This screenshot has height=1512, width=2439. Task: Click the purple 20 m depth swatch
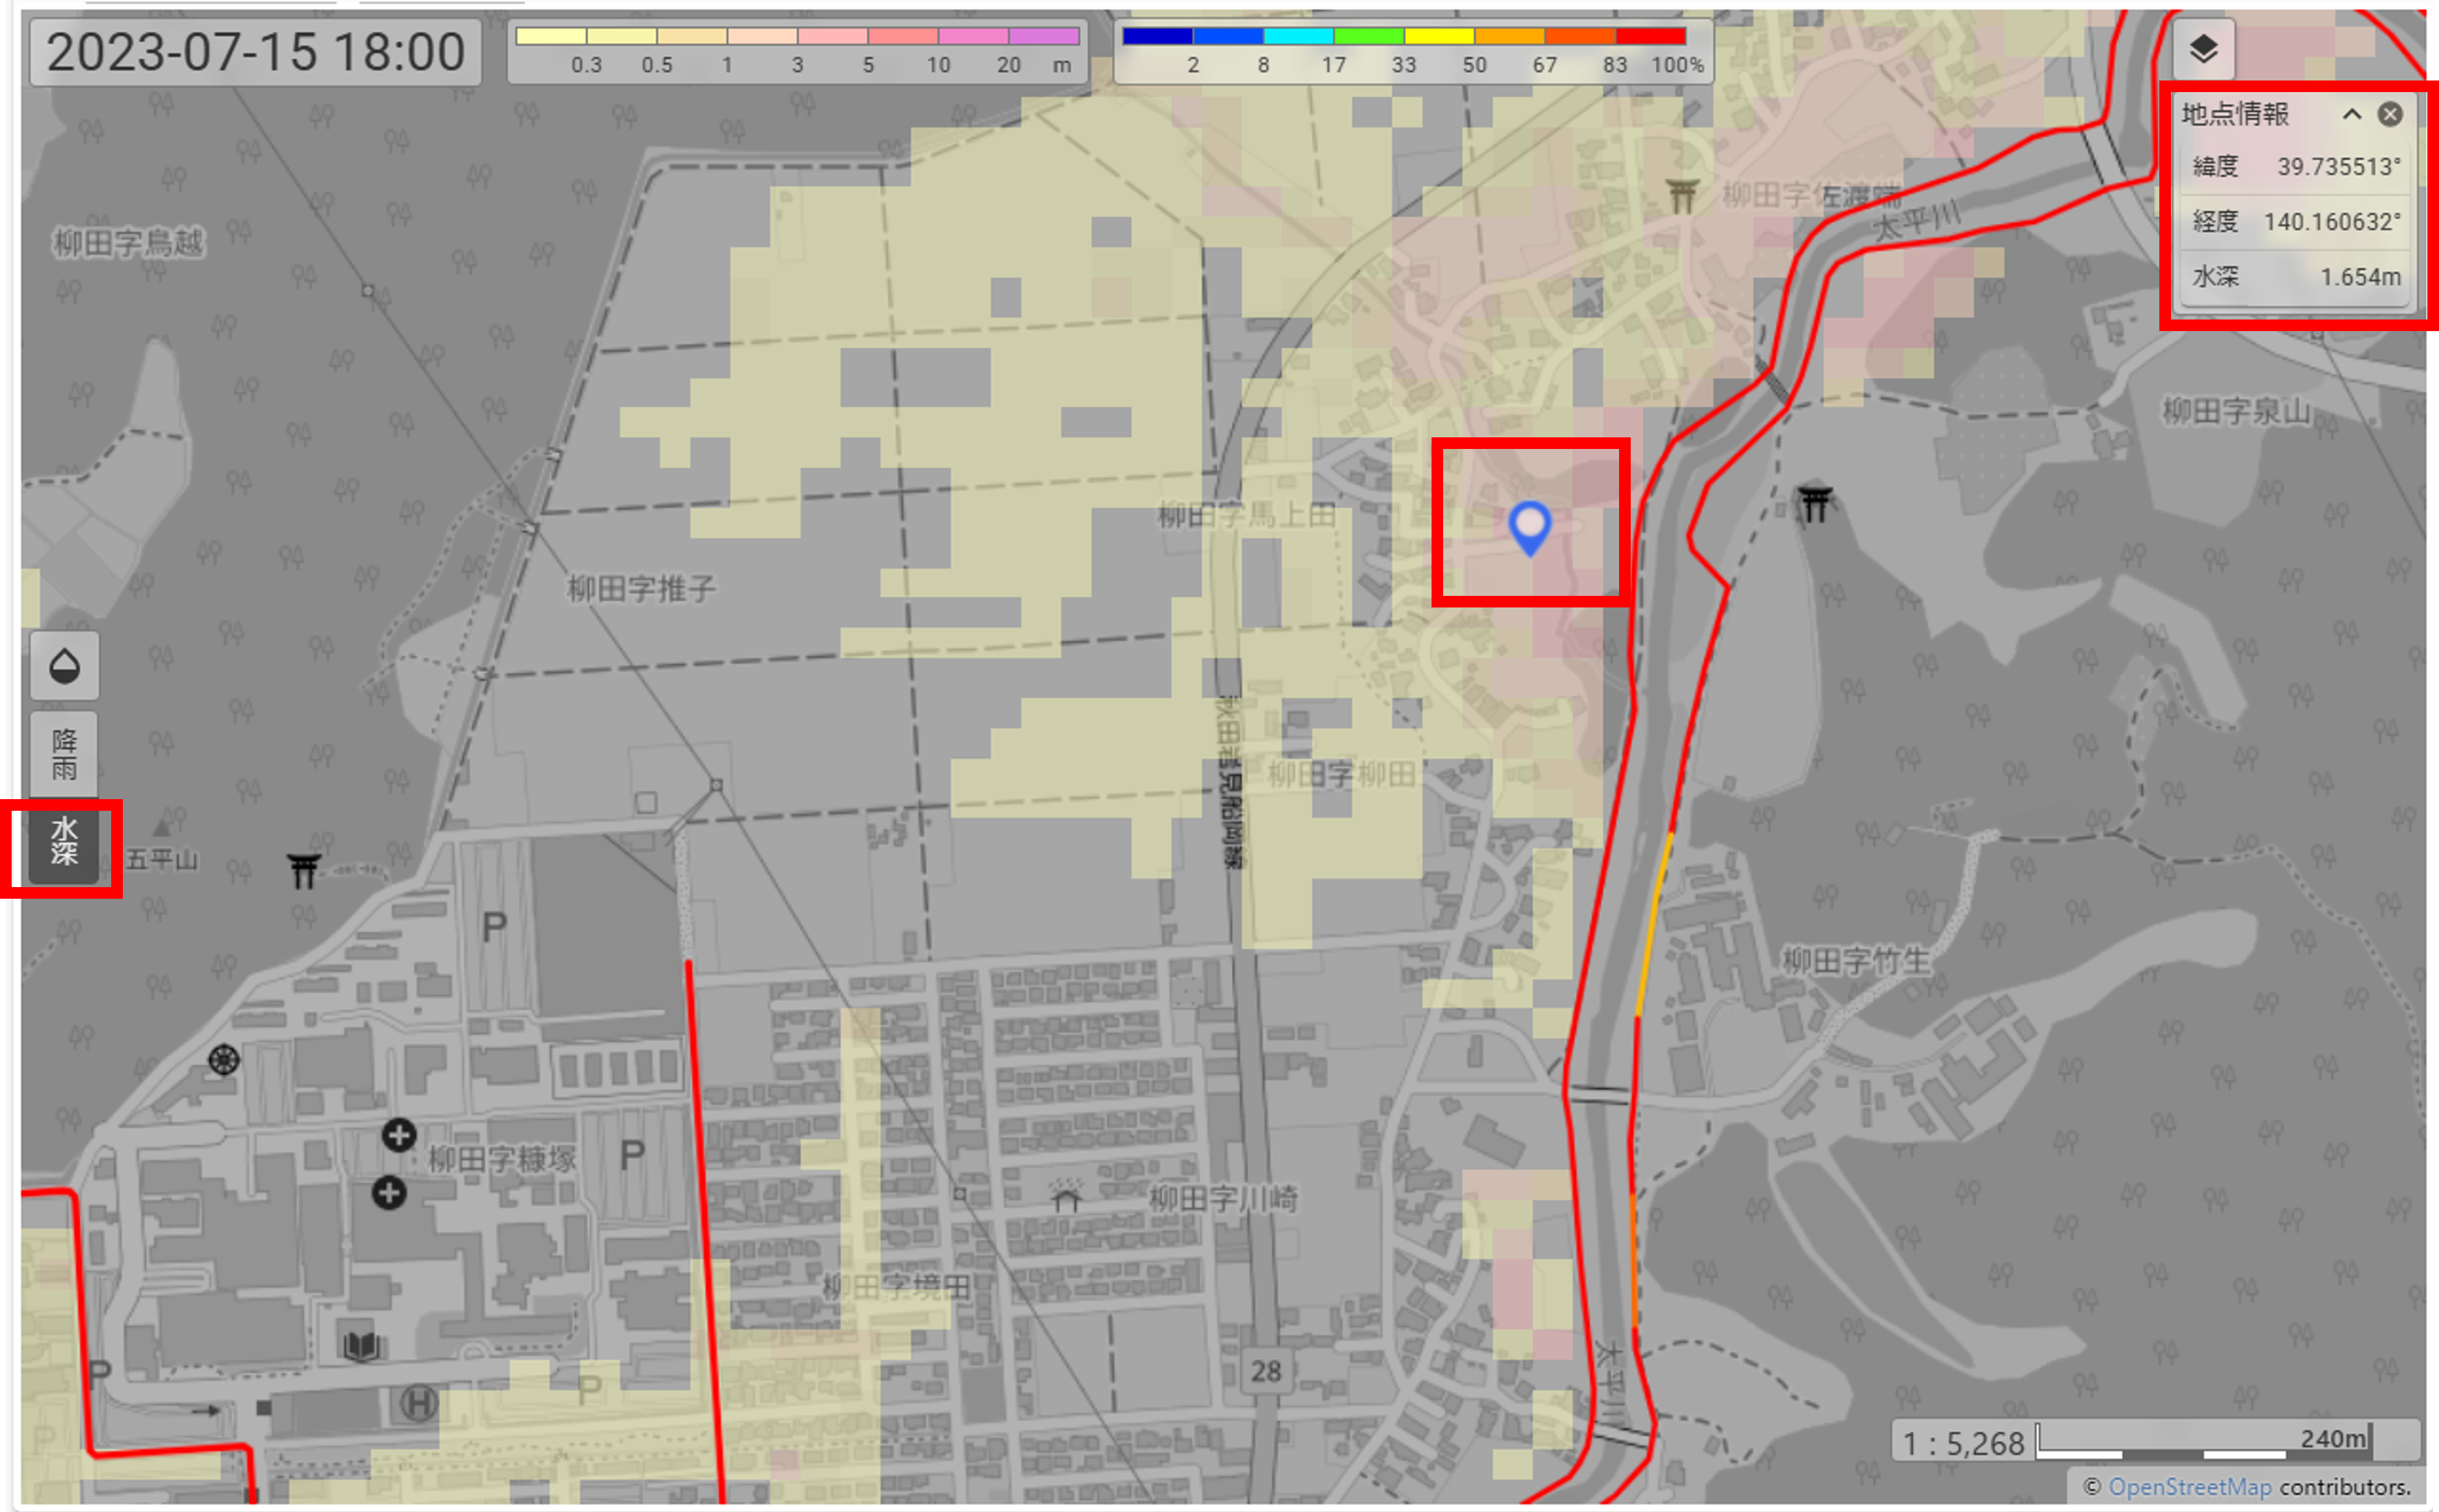[x=1044, y=37]
